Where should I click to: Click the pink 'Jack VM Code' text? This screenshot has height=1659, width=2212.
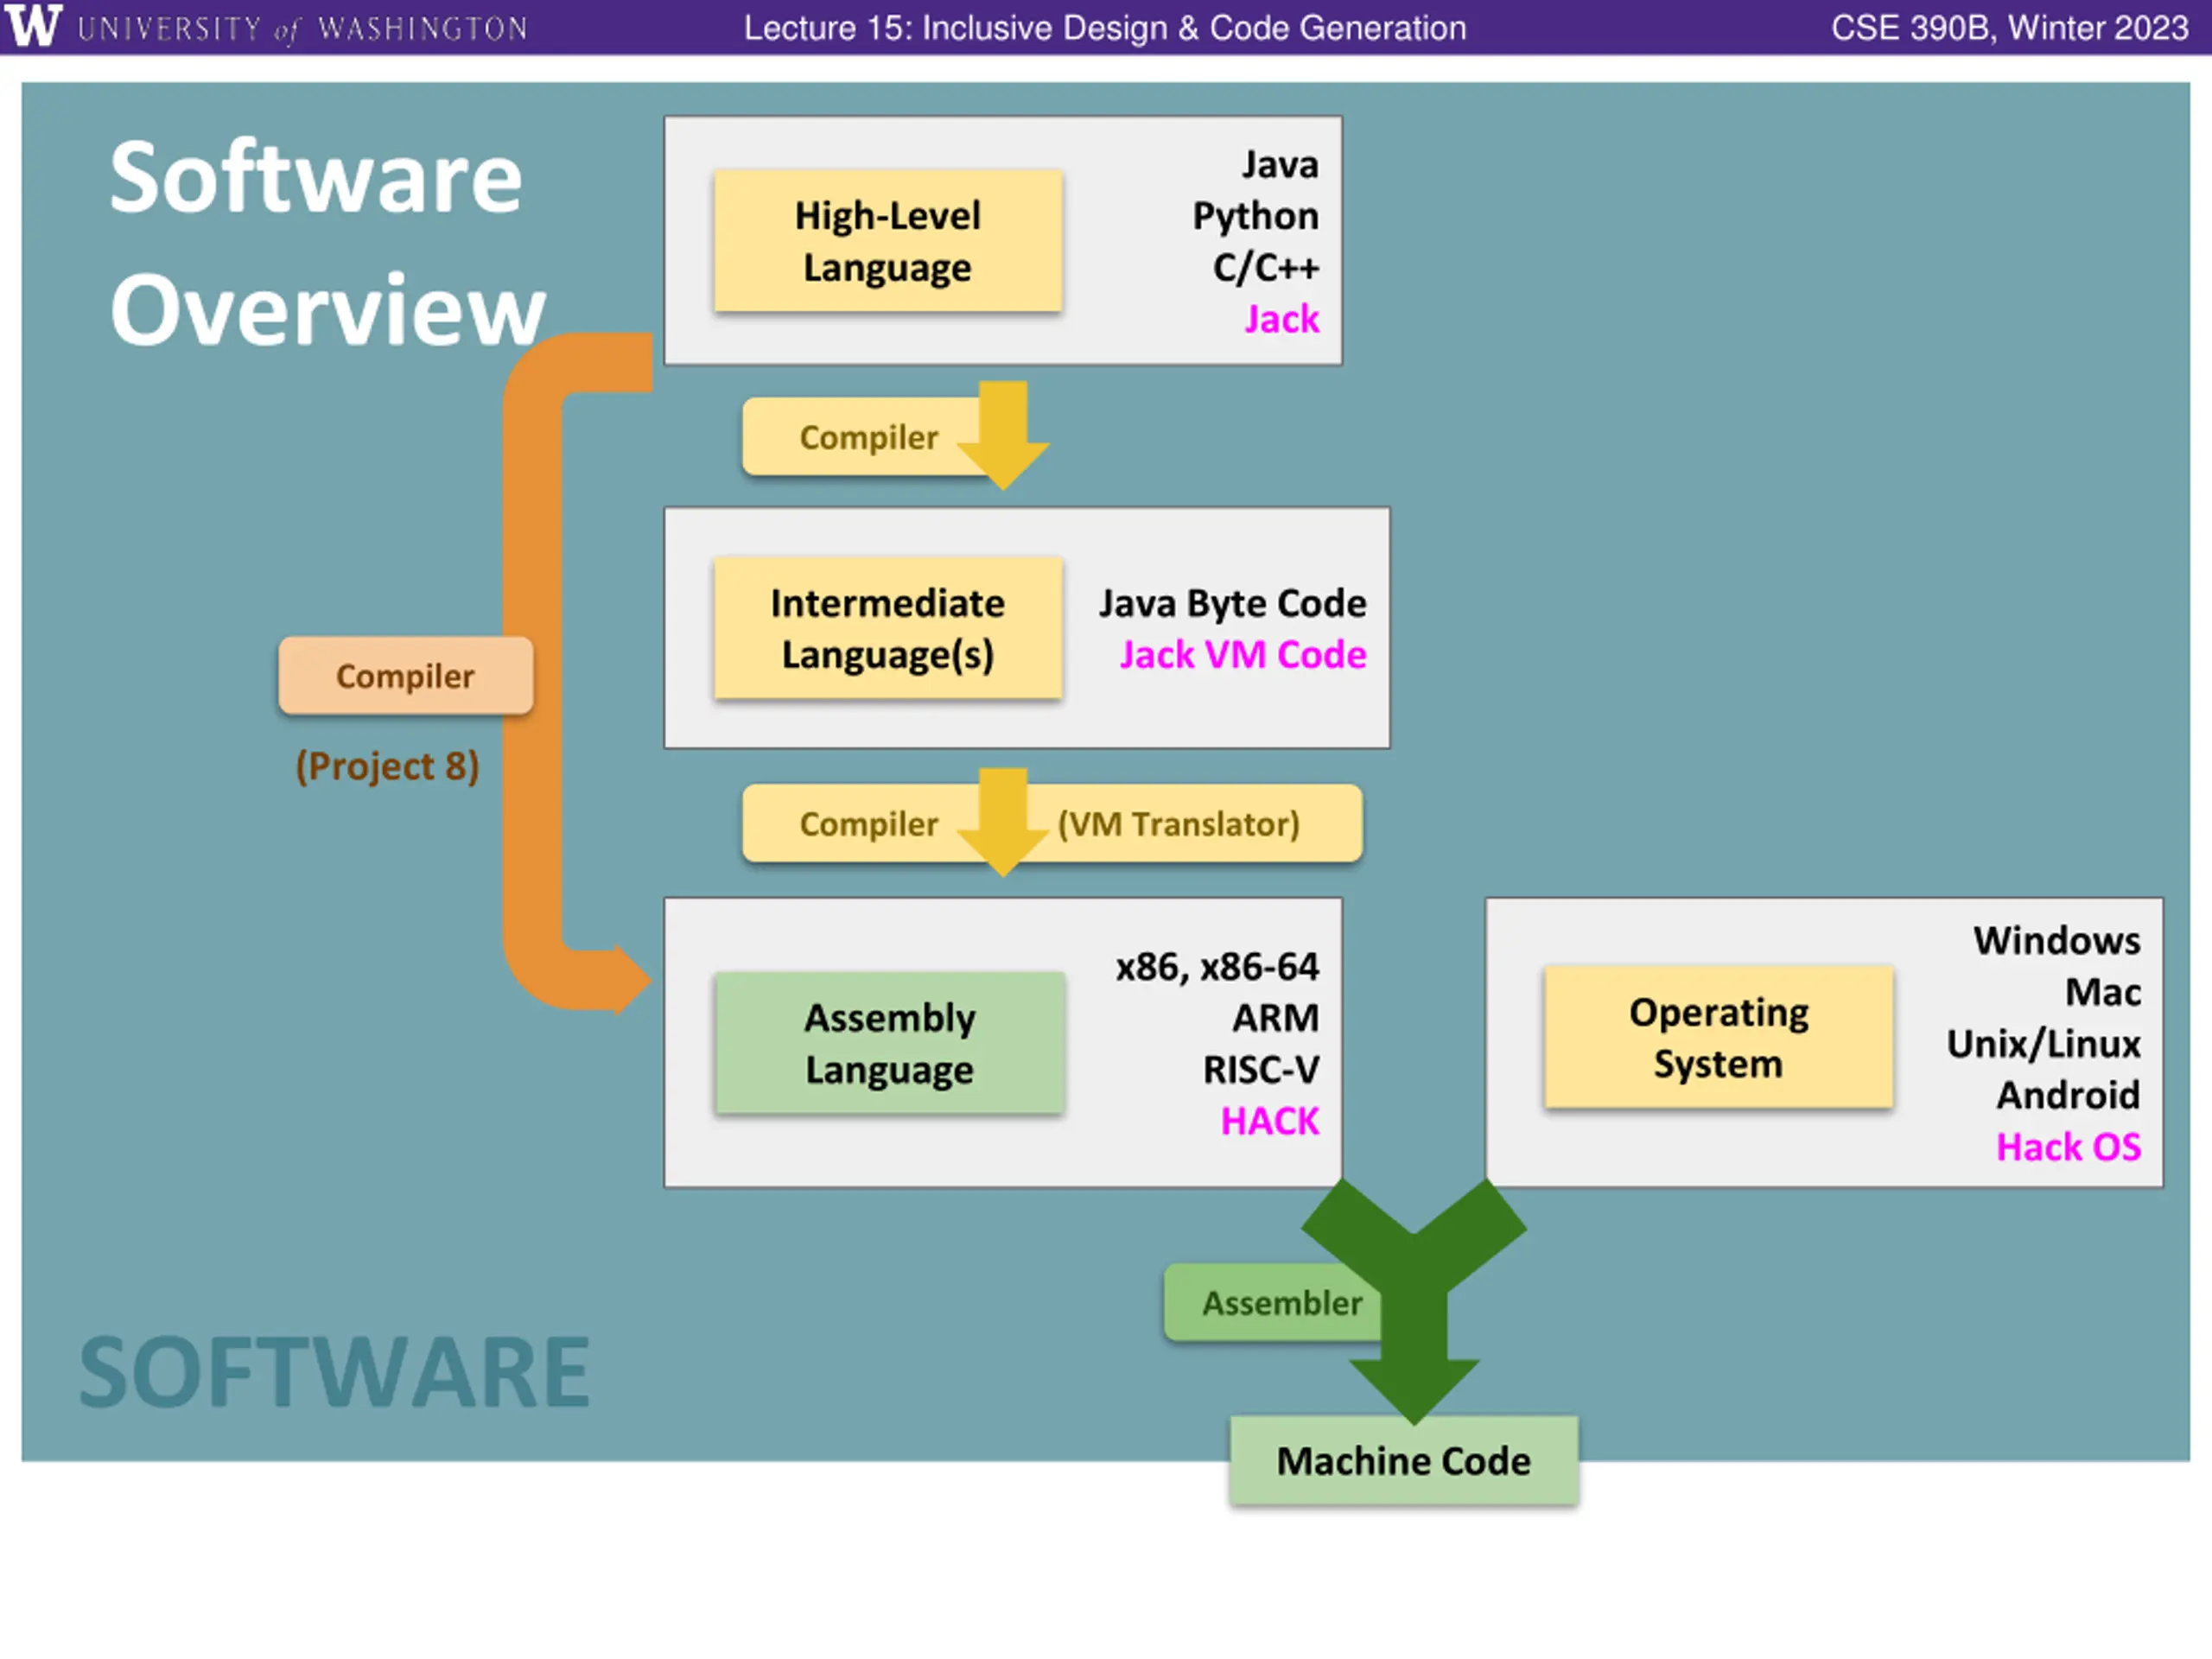tap(1242, 655)
